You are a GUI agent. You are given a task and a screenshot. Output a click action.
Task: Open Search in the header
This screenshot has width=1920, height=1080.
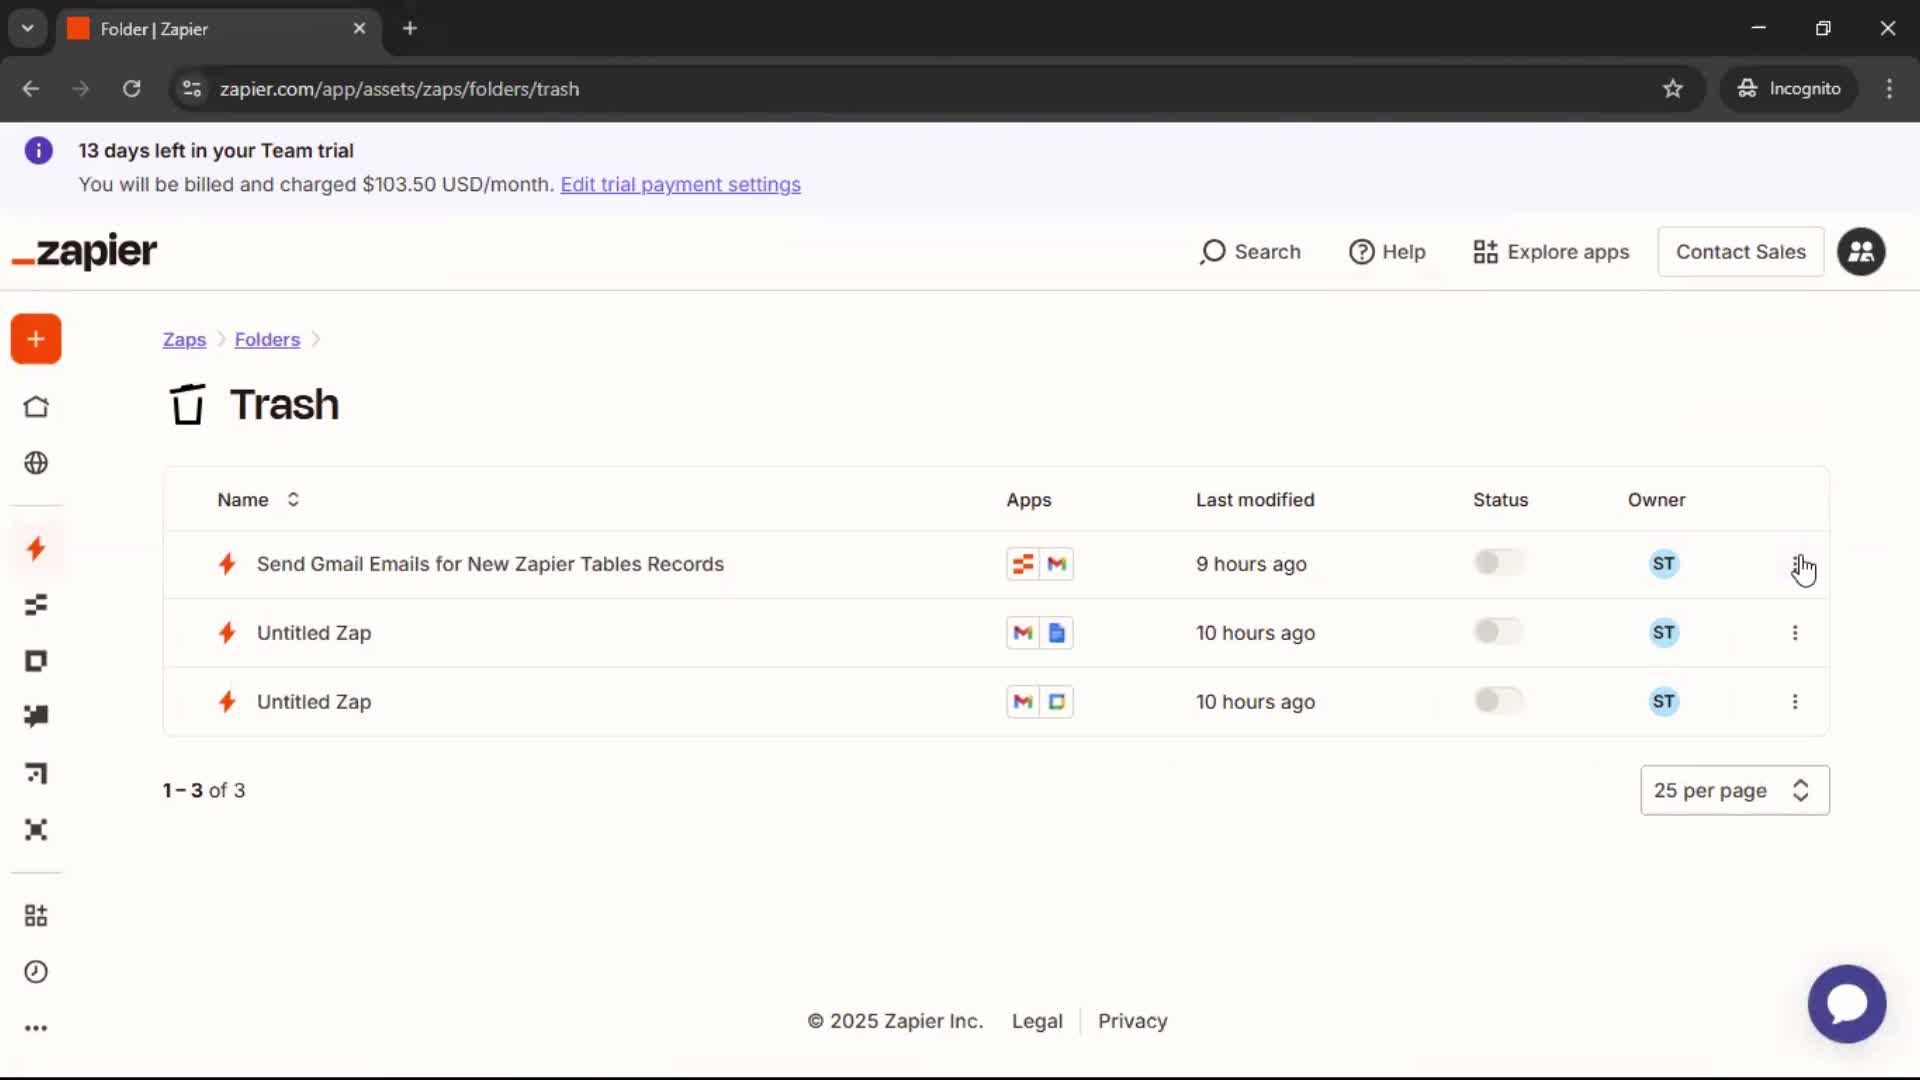point(1251,252)
